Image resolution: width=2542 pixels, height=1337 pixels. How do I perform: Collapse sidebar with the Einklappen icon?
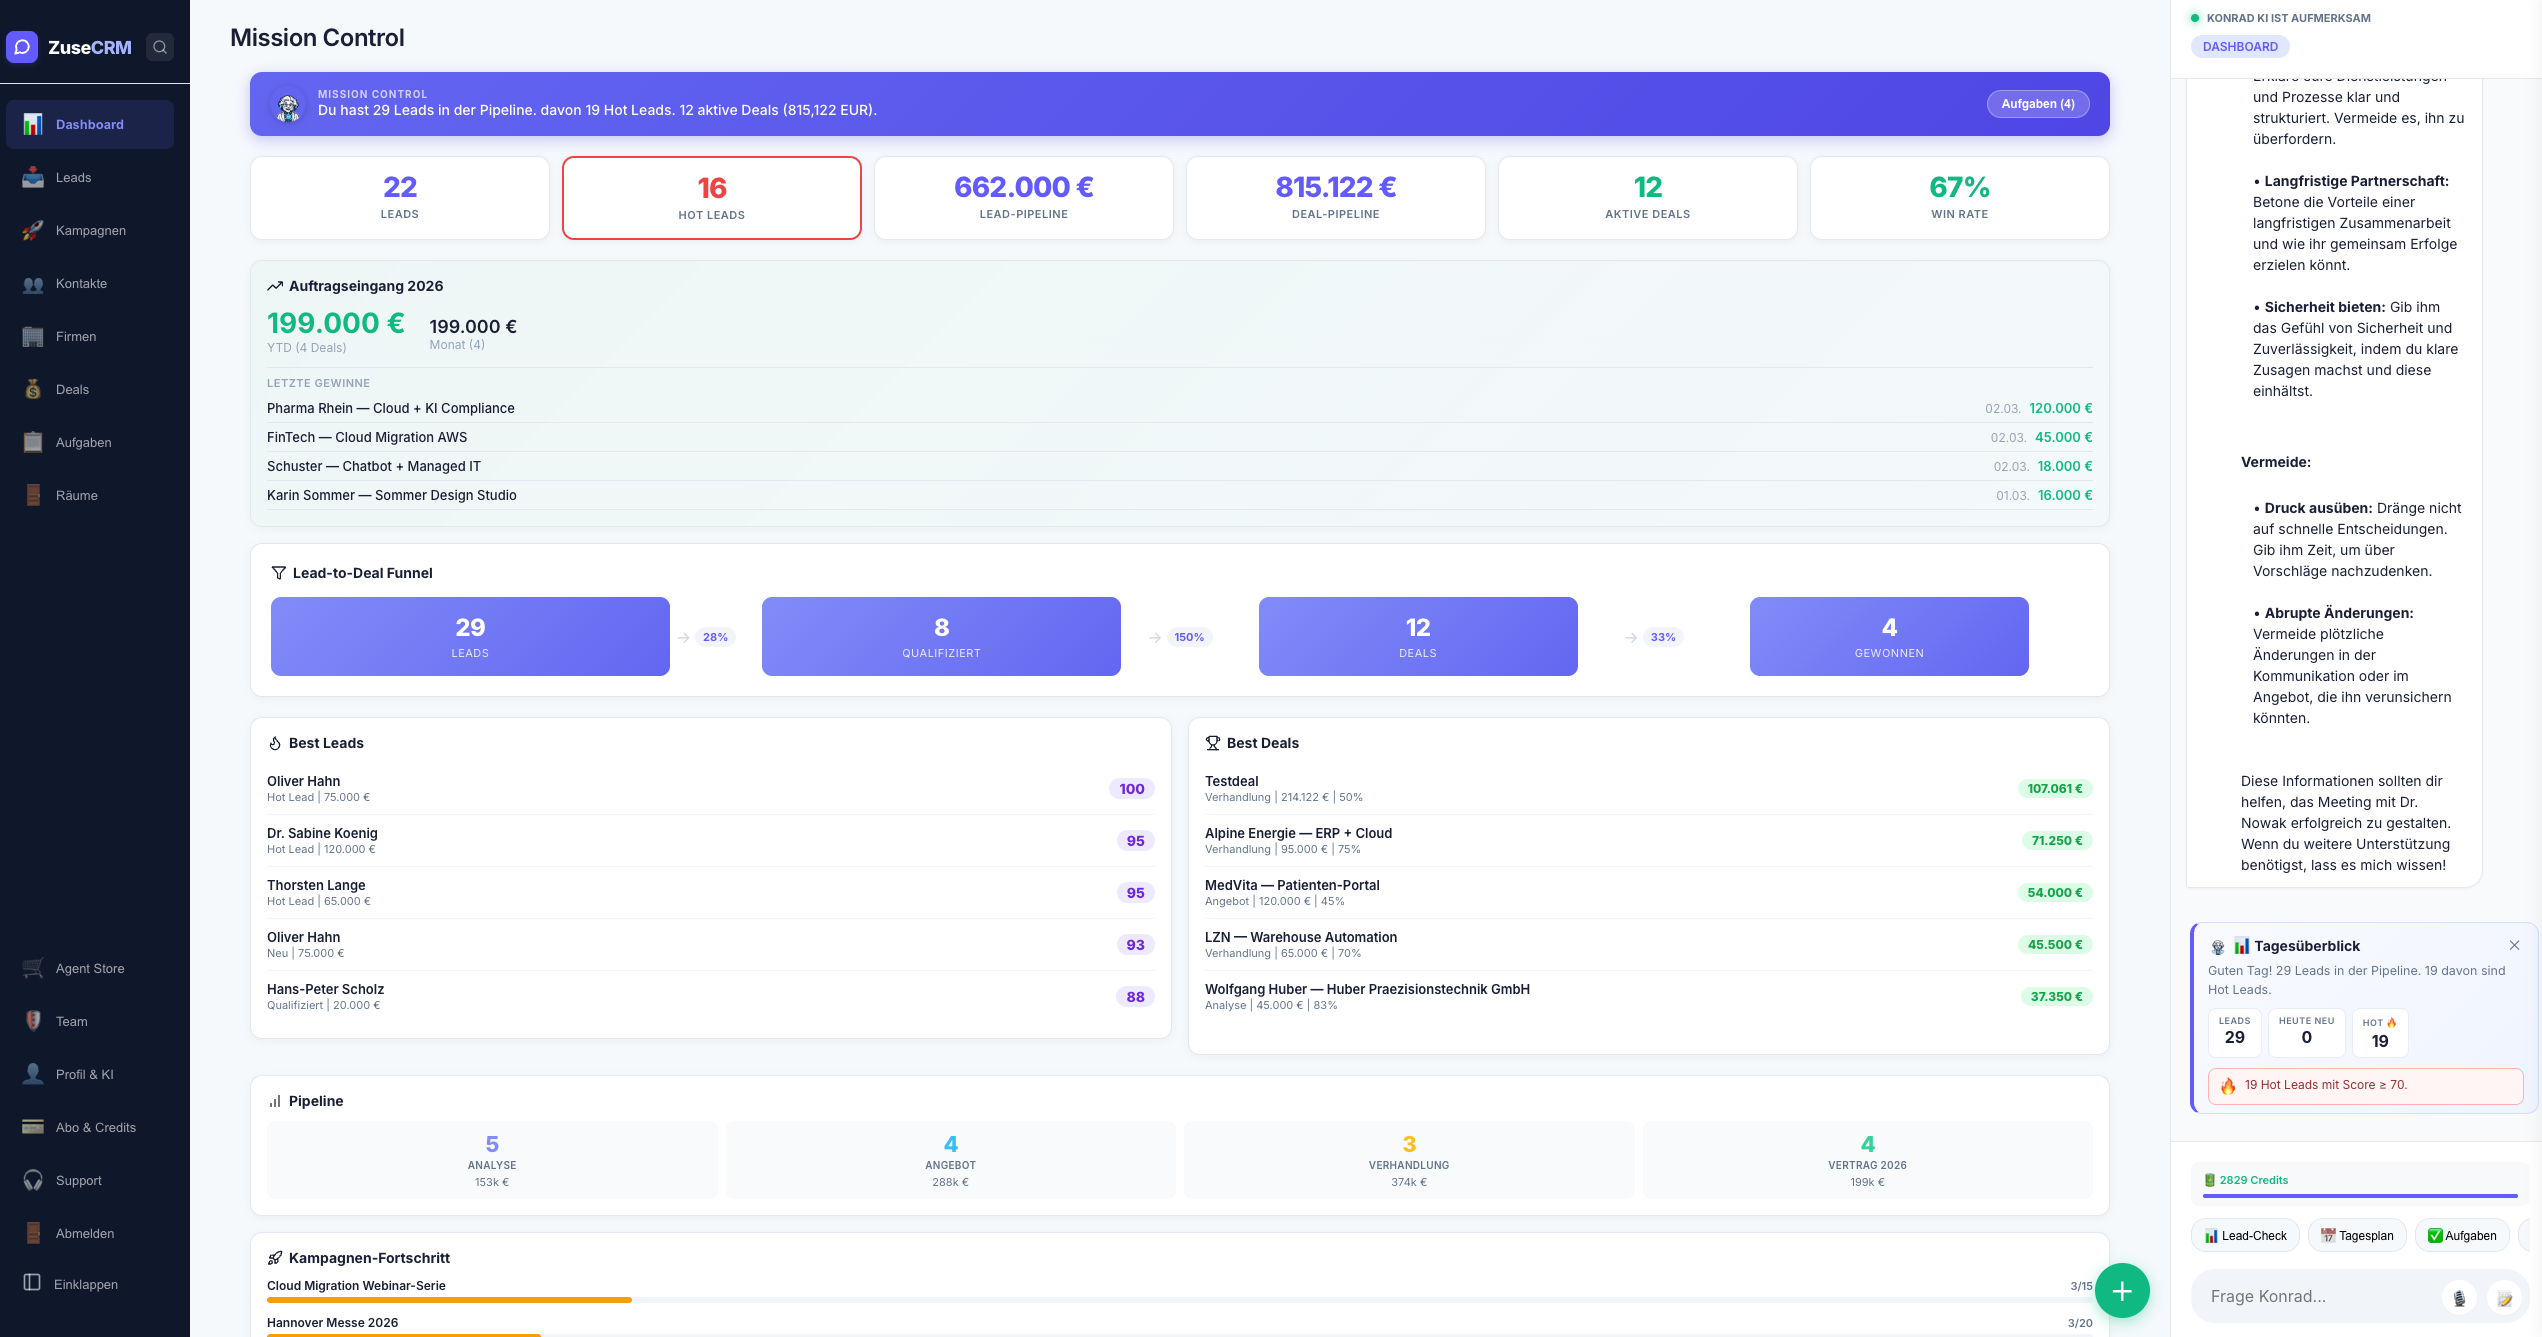(x=32, y=1283)
